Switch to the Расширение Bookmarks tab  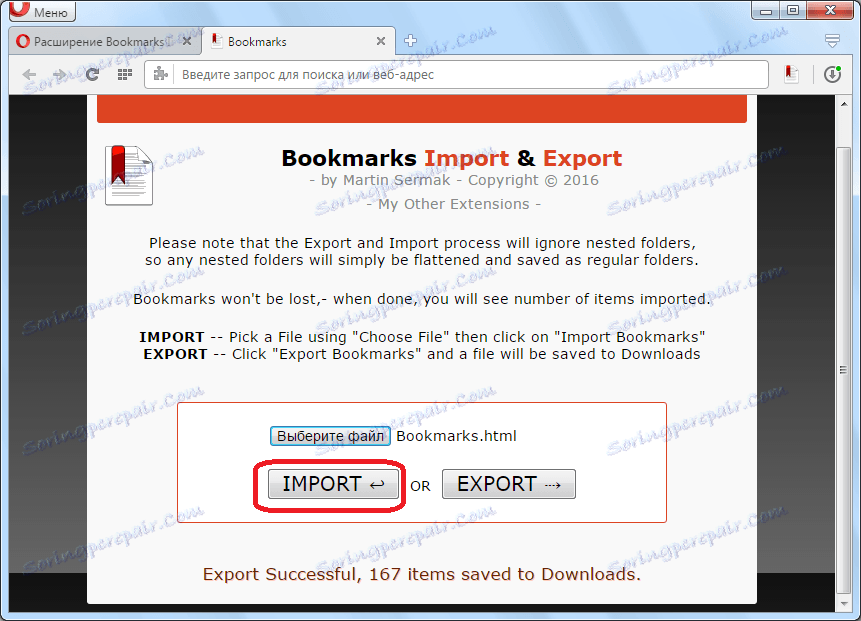[x=95, y=41]
